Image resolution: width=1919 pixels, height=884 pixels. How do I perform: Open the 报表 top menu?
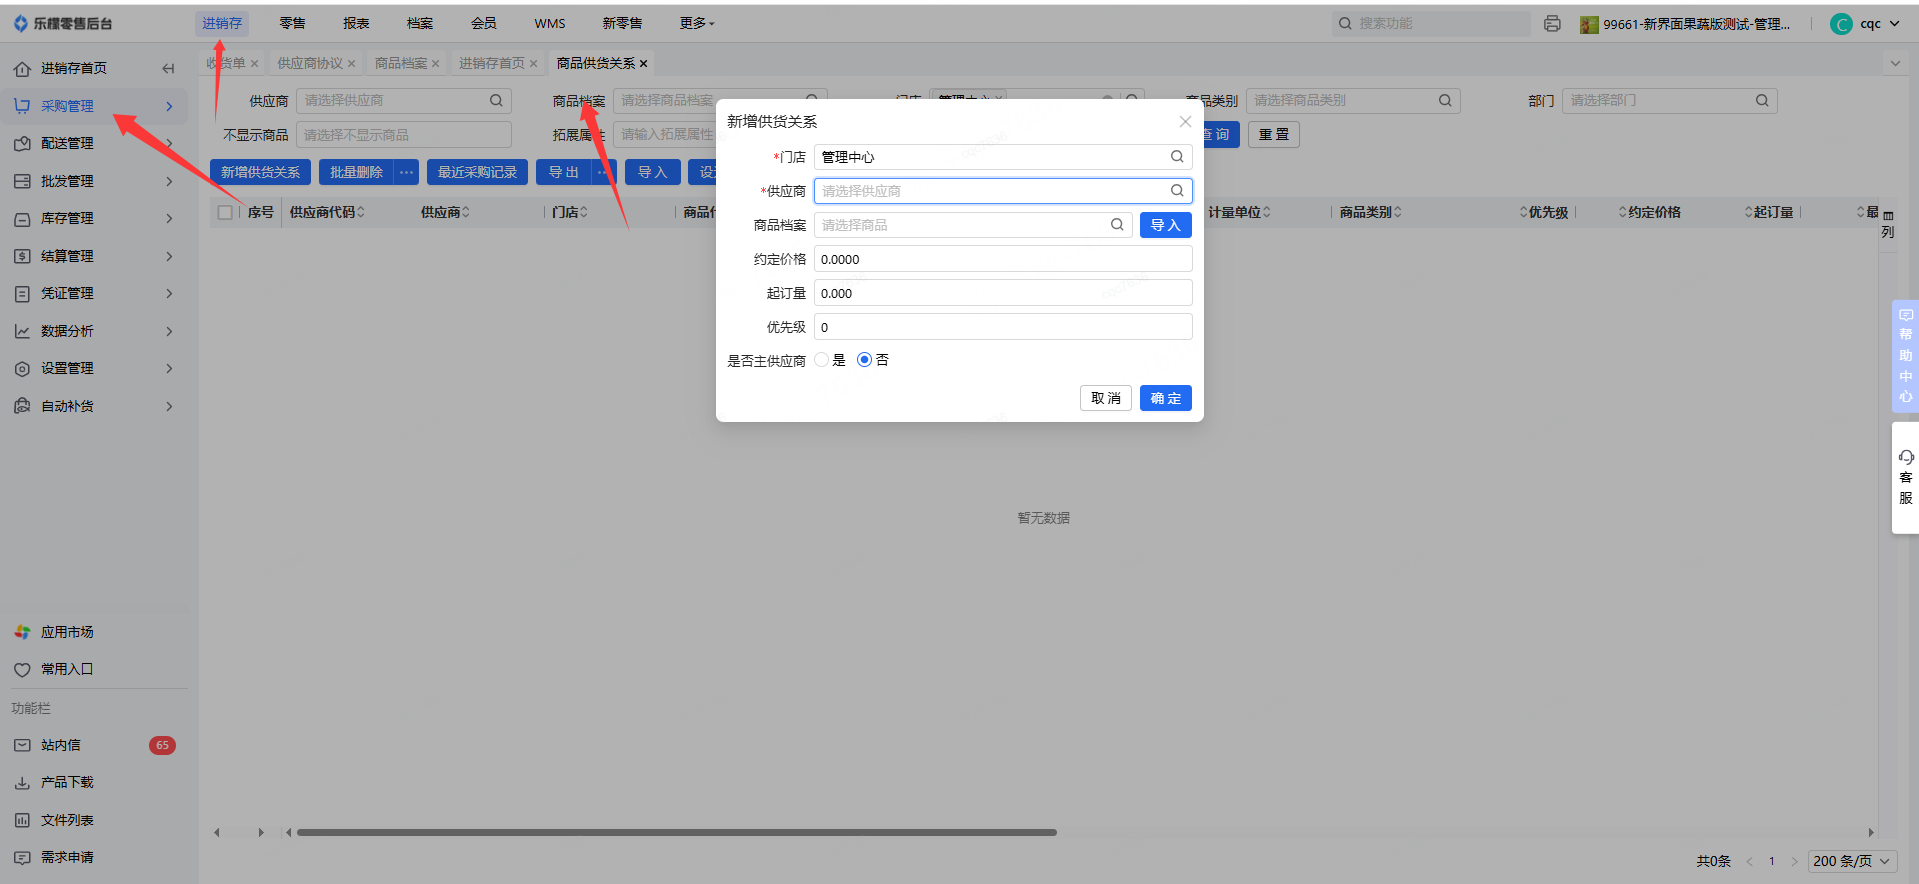click(x=356, y=23)
